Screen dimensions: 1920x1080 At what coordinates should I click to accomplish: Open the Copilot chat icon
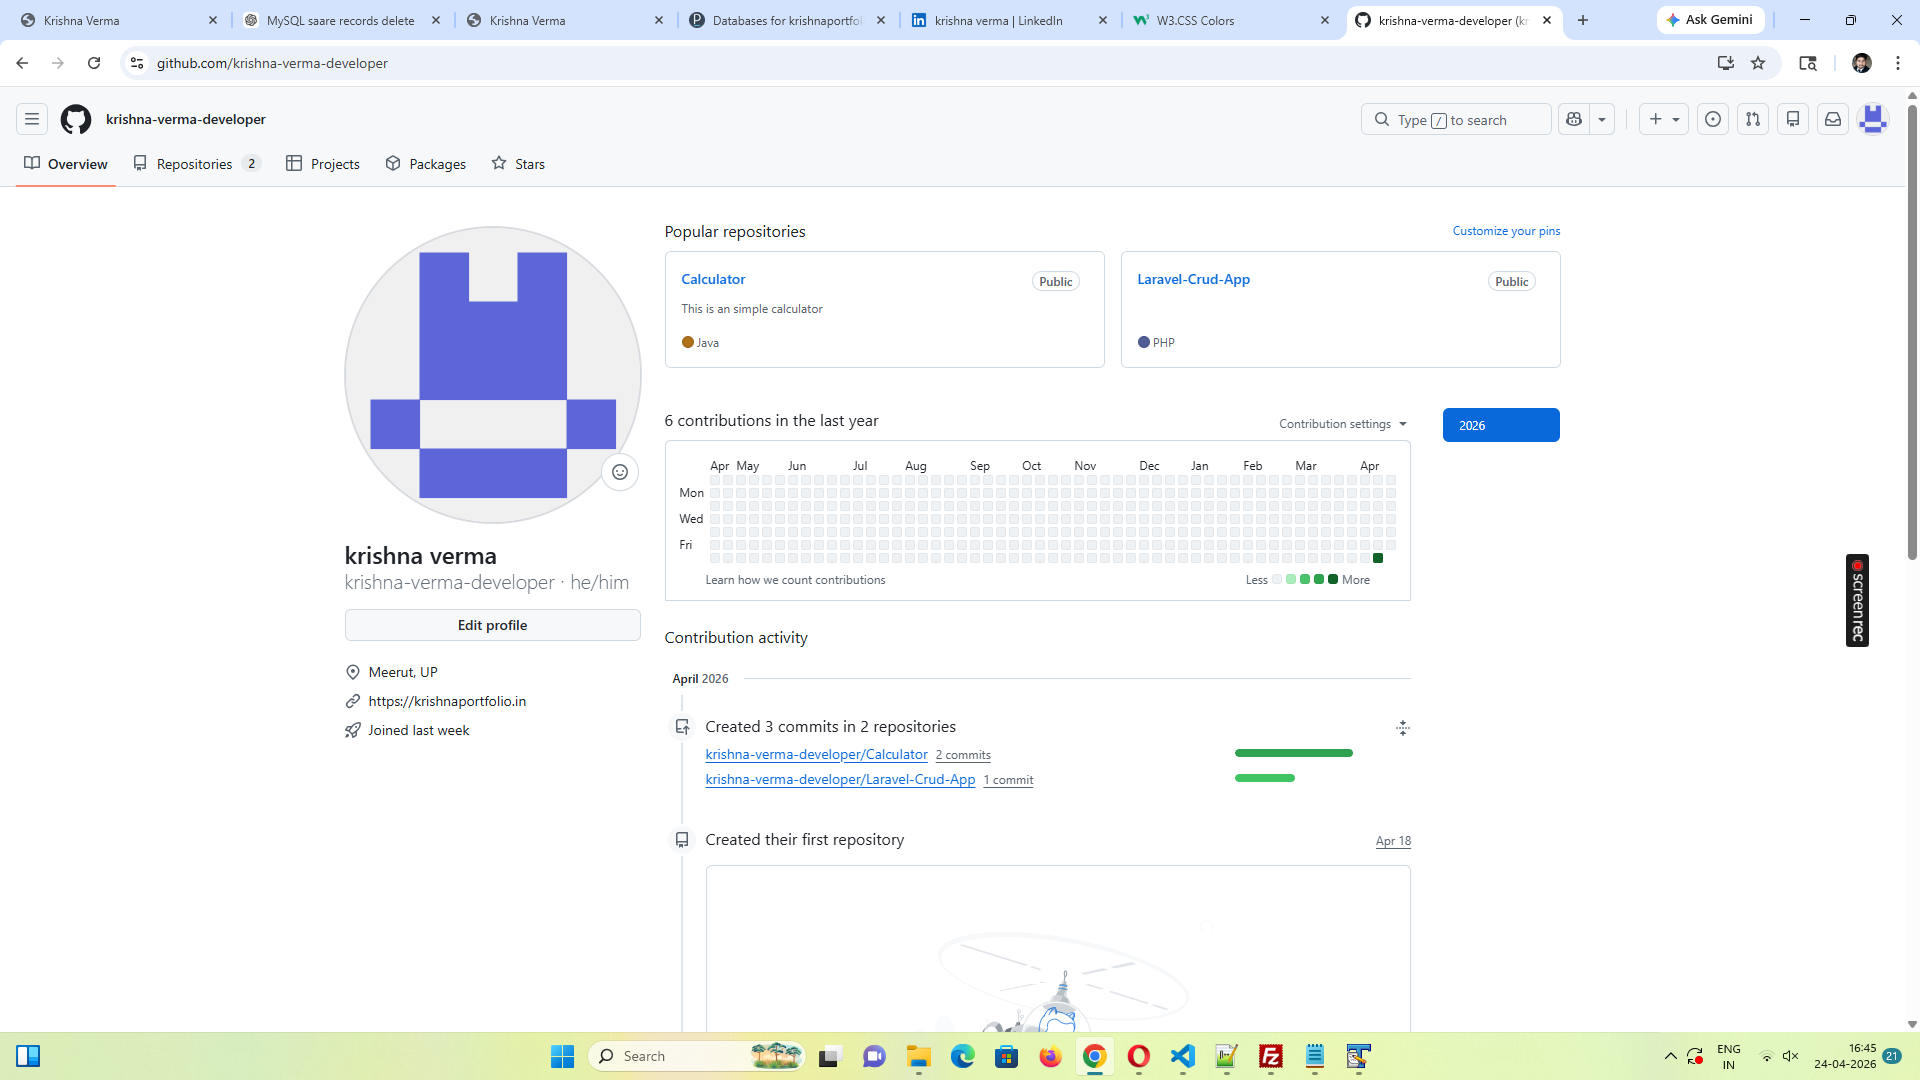[1574, 119]
